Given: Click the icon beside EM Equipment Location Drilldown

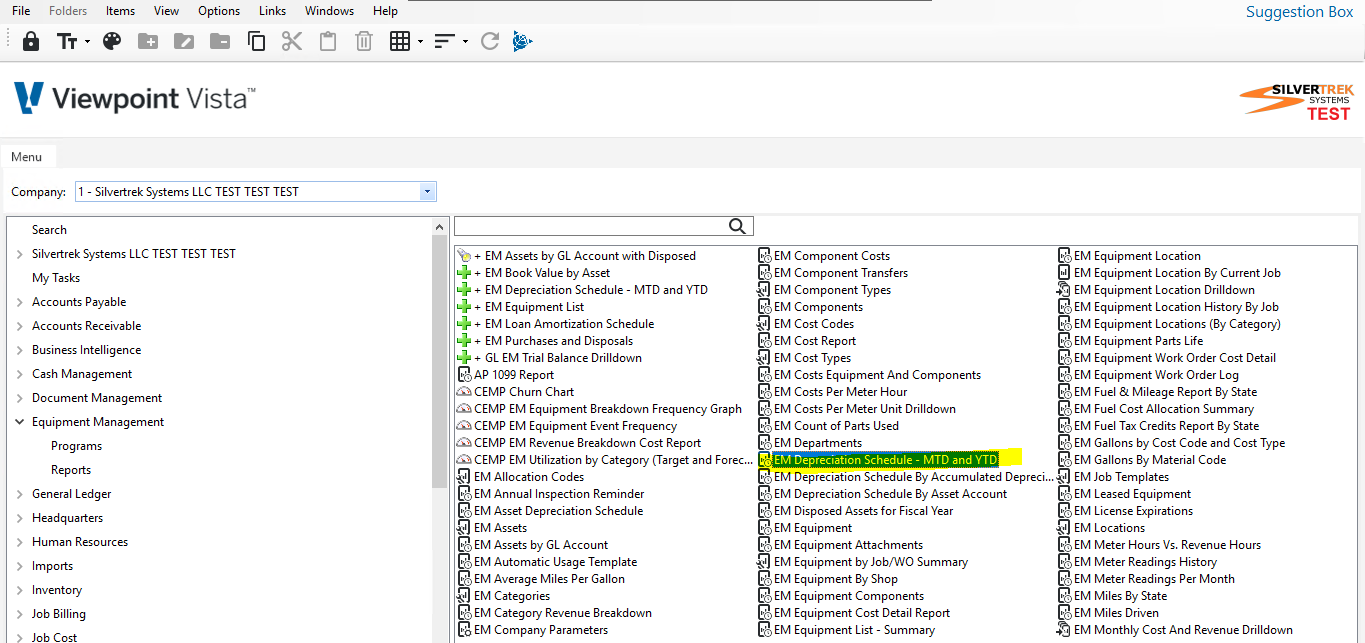Looking at the screenshot, I should [1065, 290].
